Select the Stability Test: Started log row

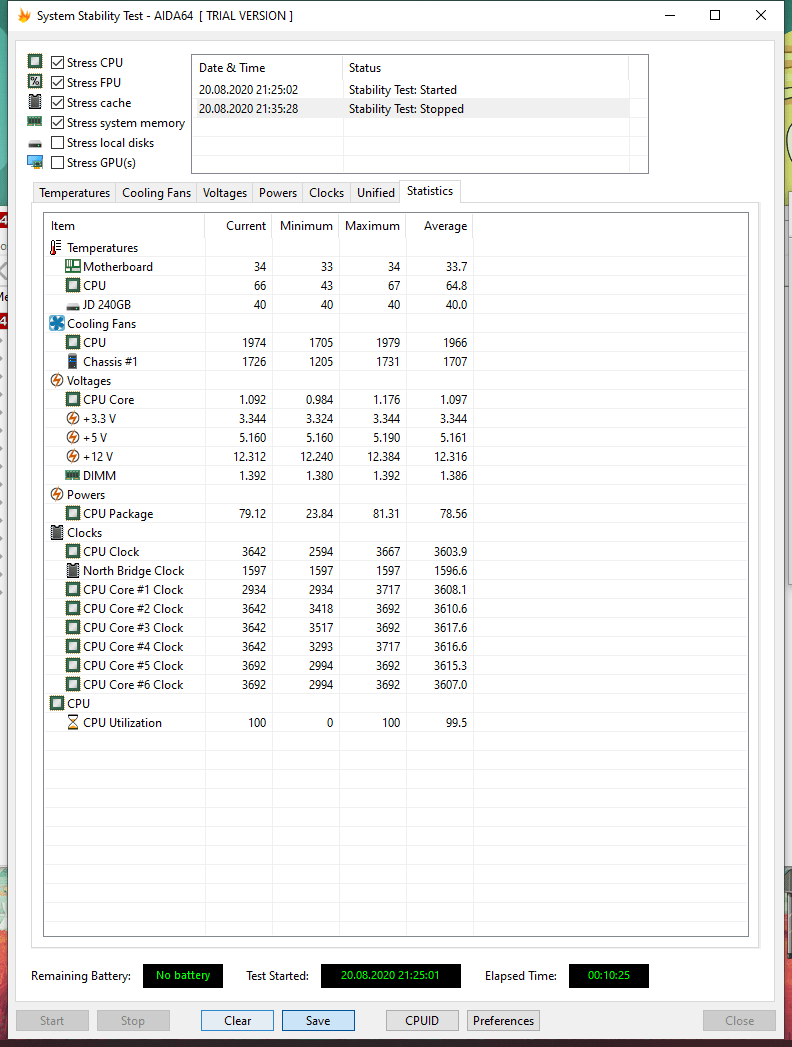(411, 89)
